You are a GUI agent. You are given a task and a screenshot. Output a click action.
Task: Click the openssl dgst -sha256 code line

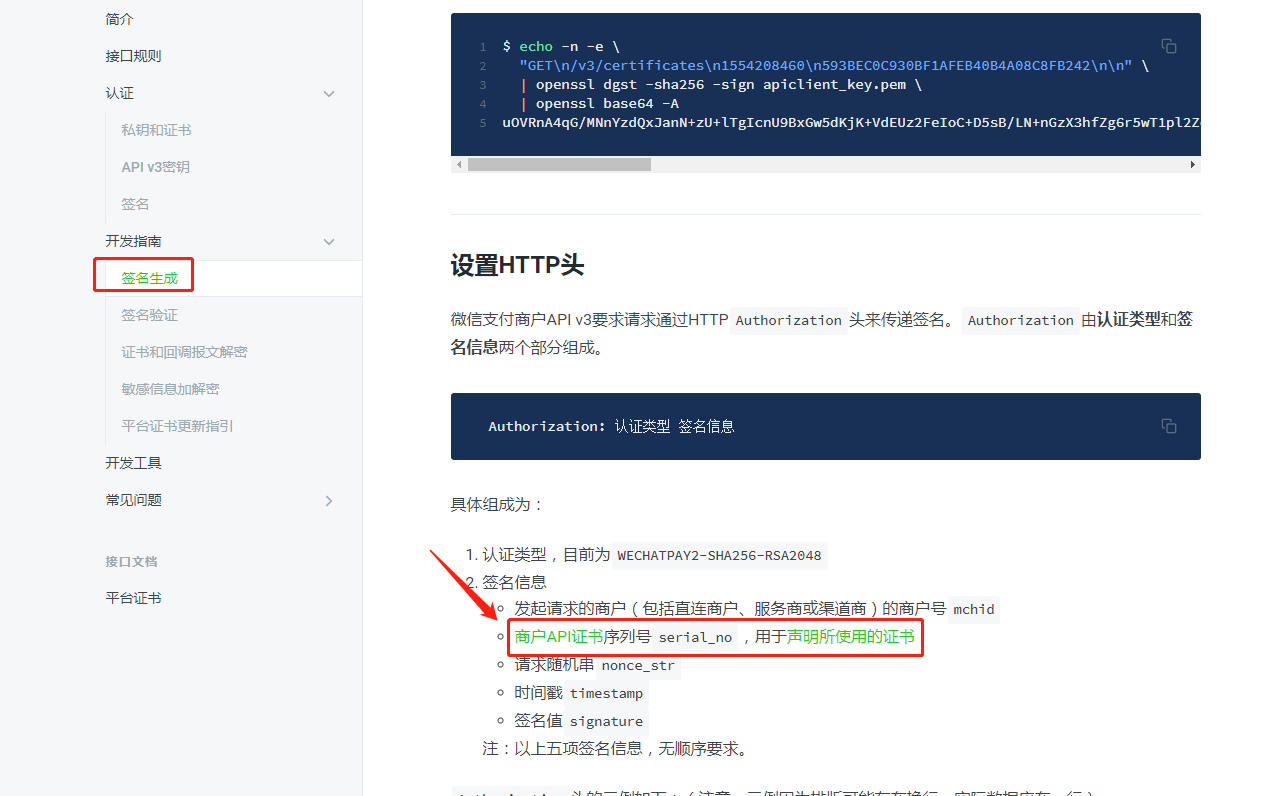tap(721, 84)
